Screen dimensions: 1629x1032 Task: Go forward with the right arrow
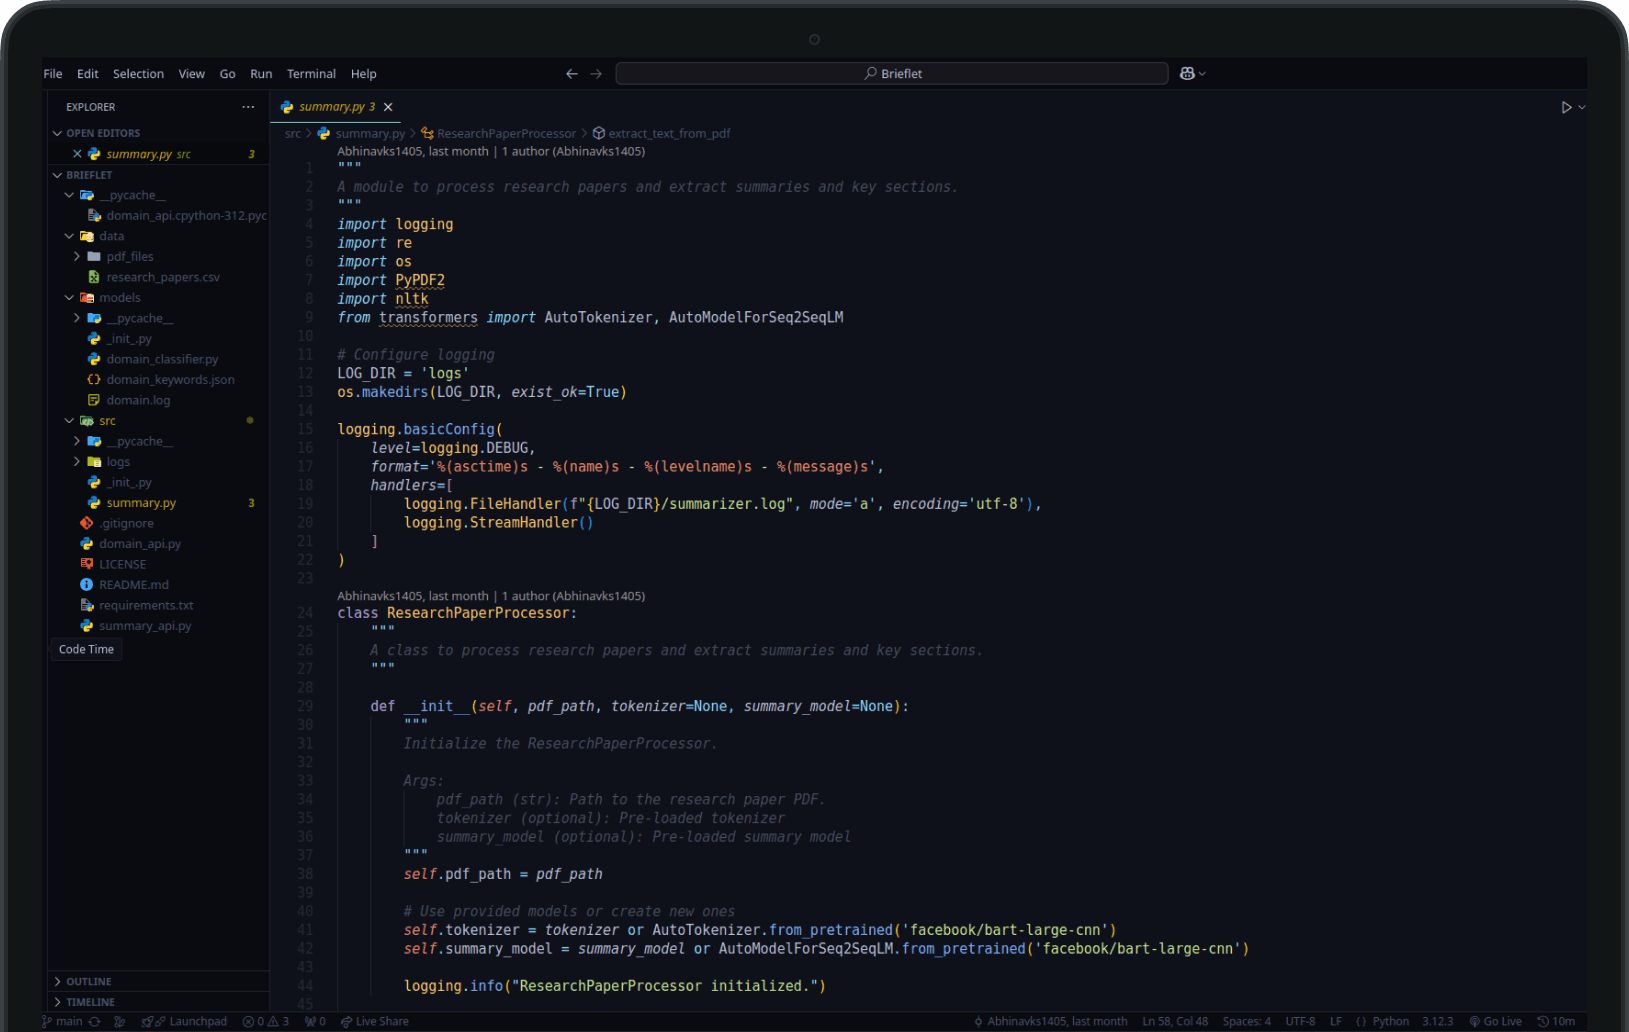point(596,73)
